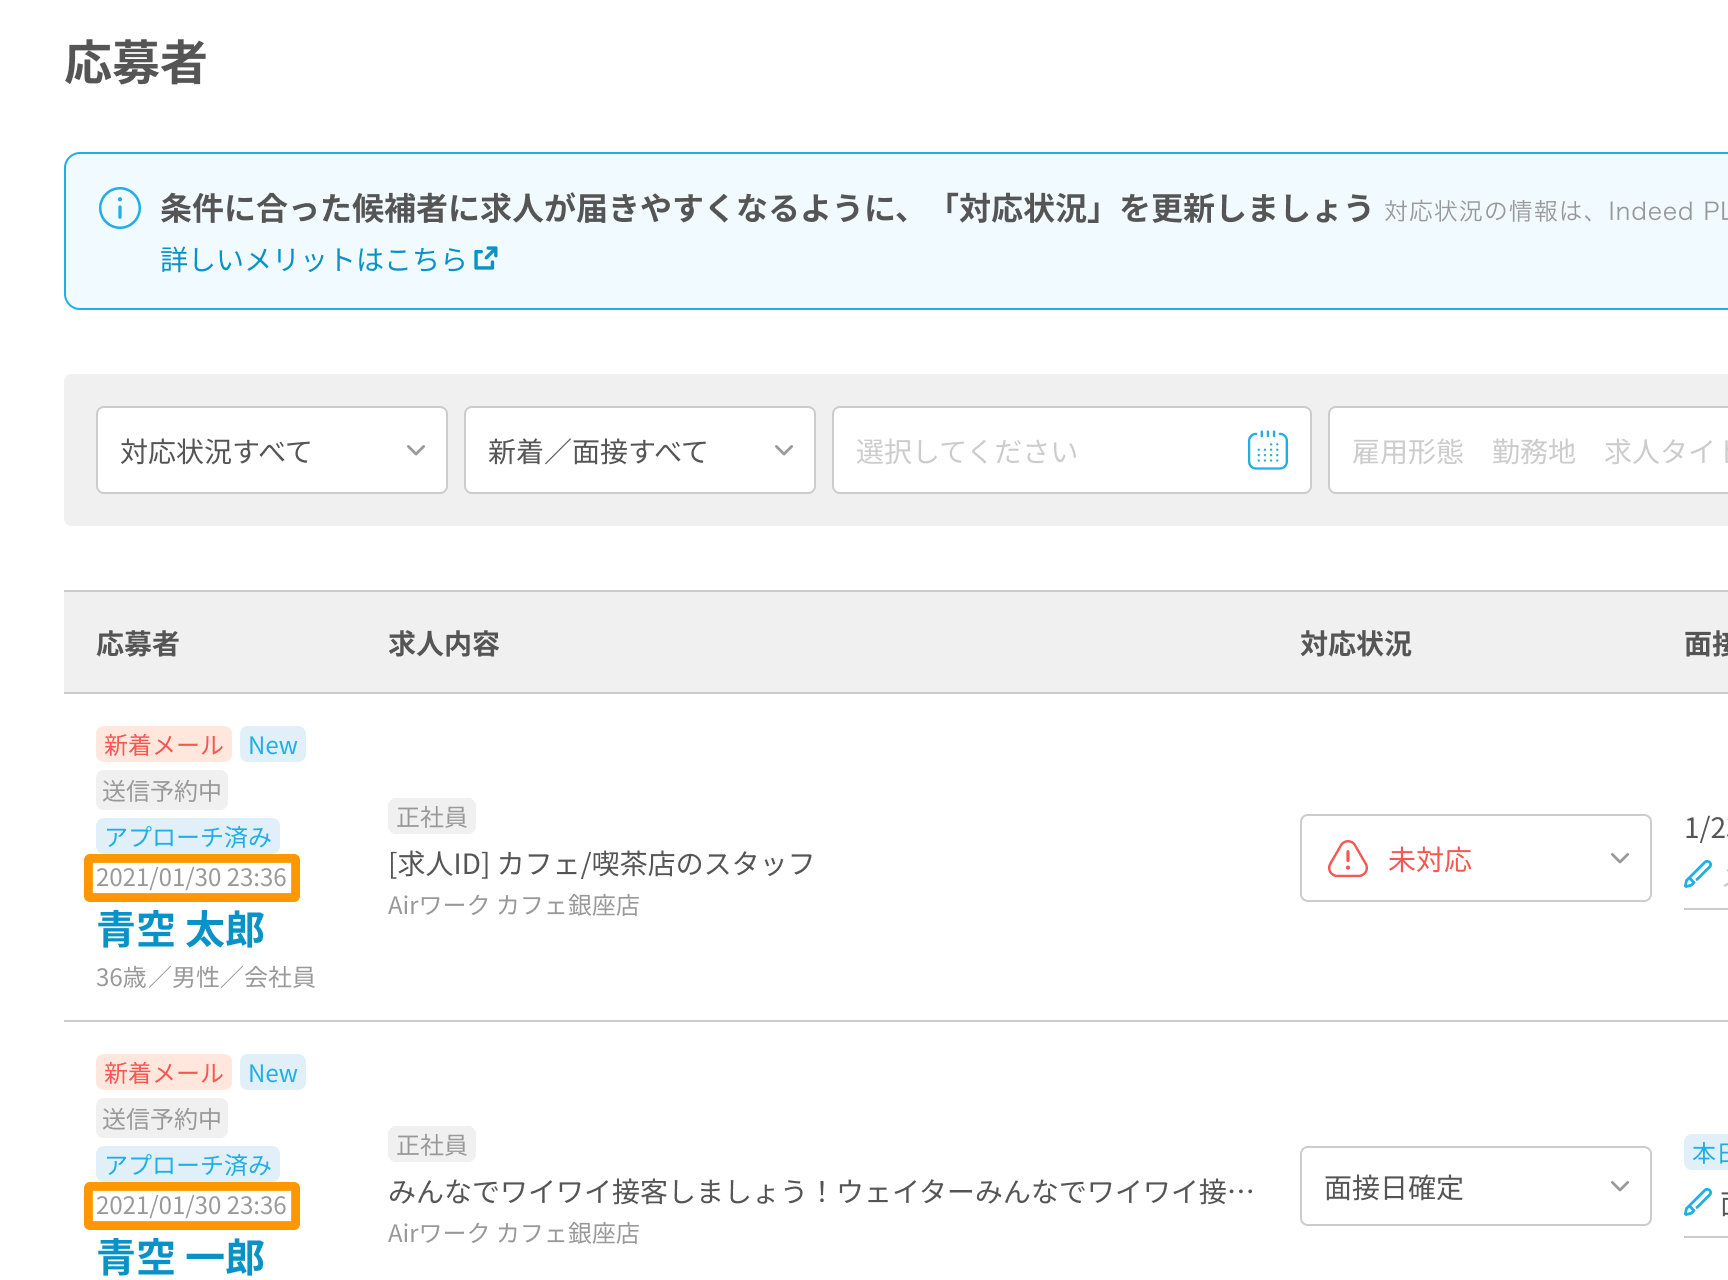Click [求人ID] カフェ/喫茶店のスタッフ text
The image size is (1728, 1280).
(x=601, y=863)
